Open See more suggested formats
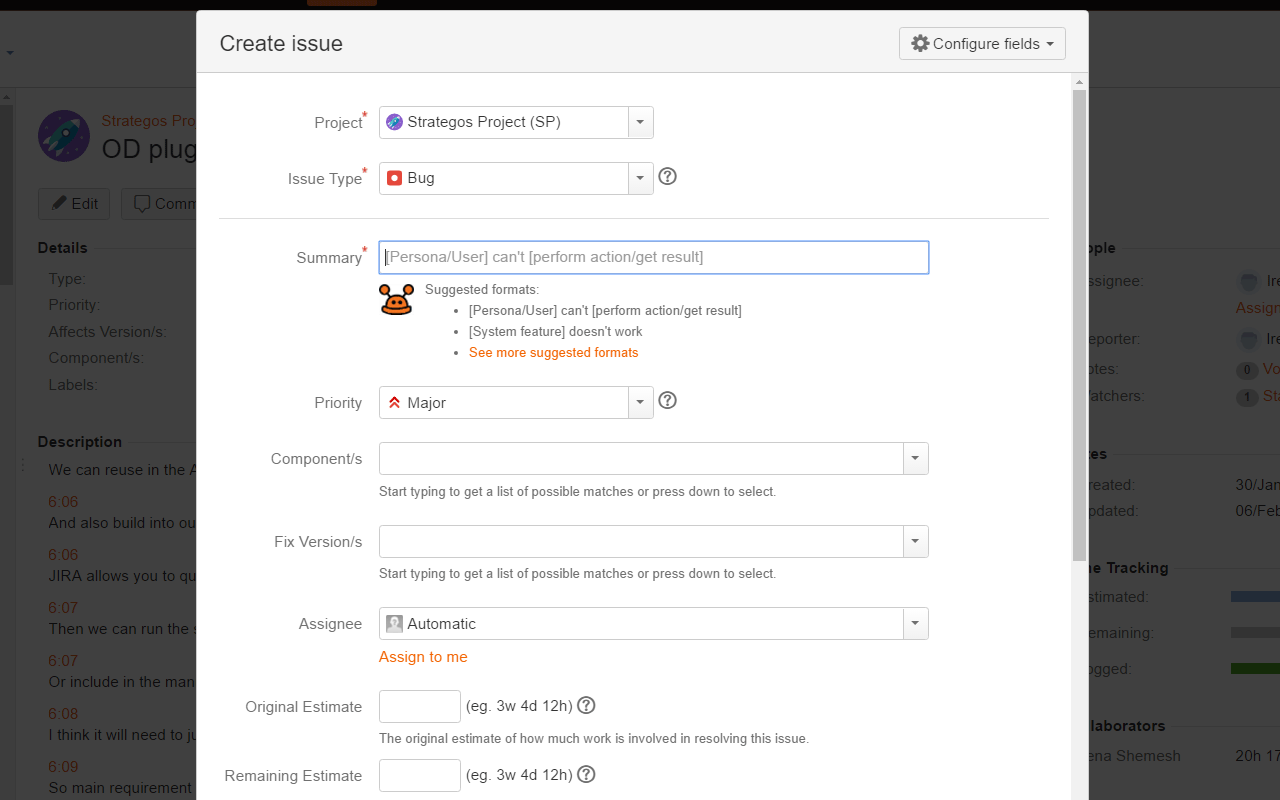The height and width of the screenshot is (800, 1280). coord(554,352)
